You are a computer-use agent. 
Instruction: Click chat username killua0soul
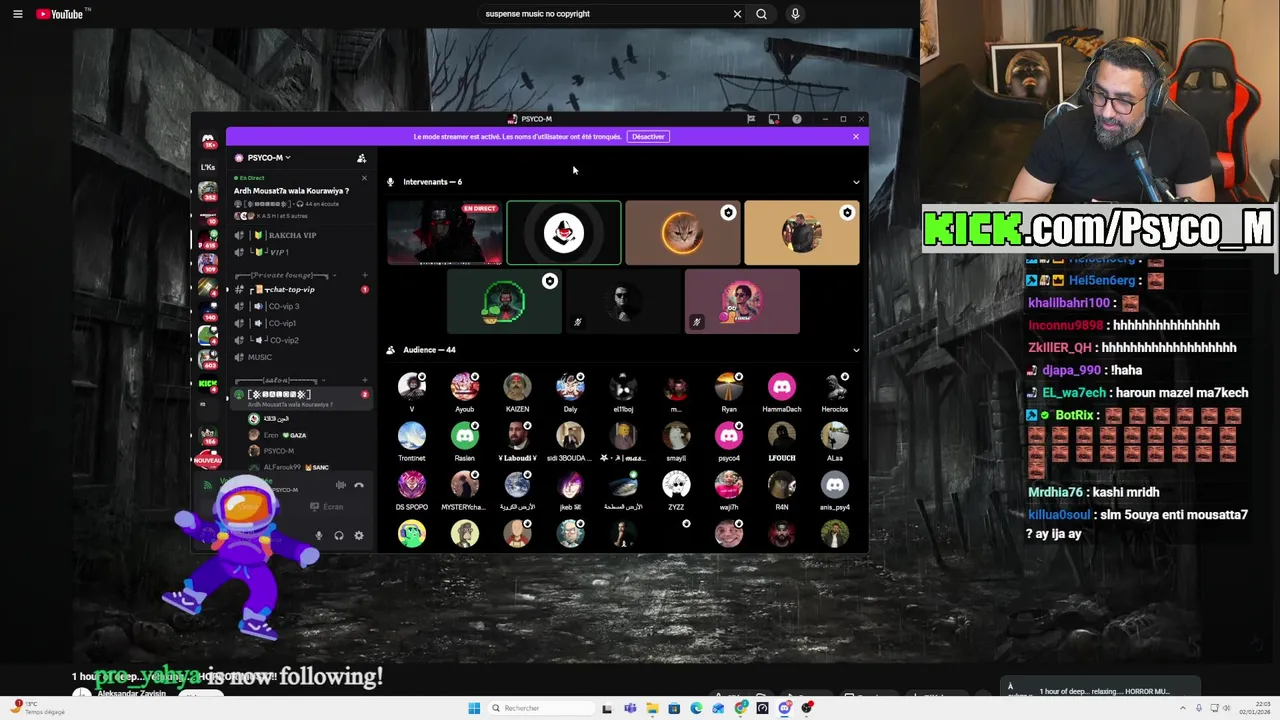coord(1059,515)
